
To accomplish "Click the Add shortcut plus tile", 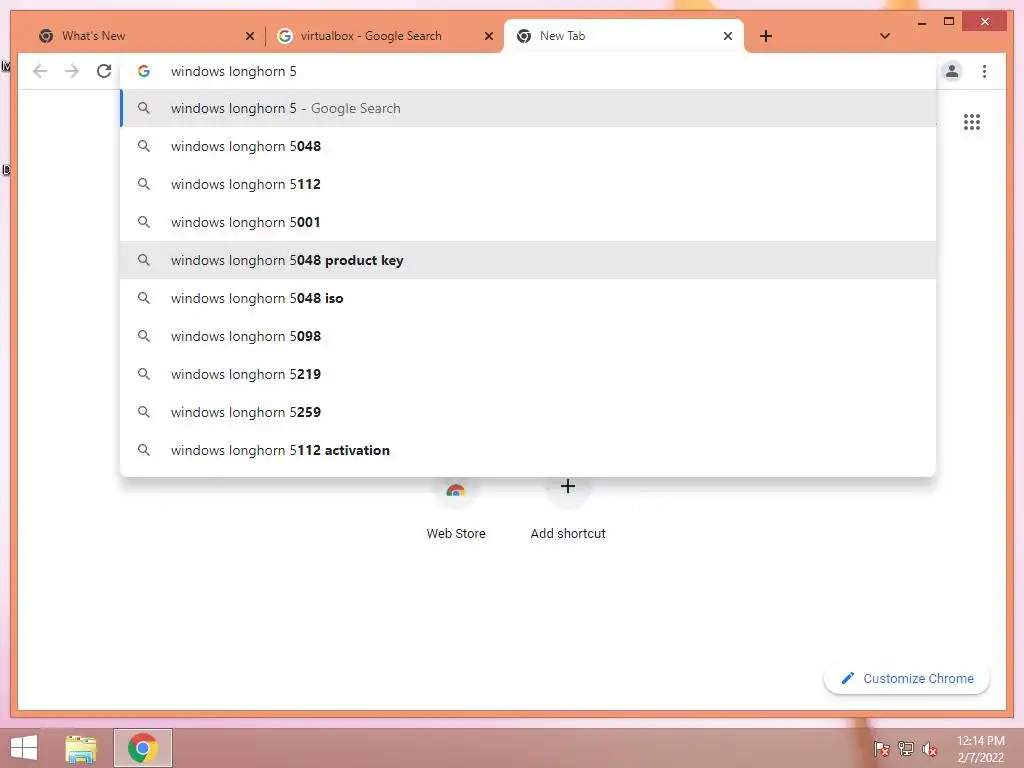I will point(568,509).
